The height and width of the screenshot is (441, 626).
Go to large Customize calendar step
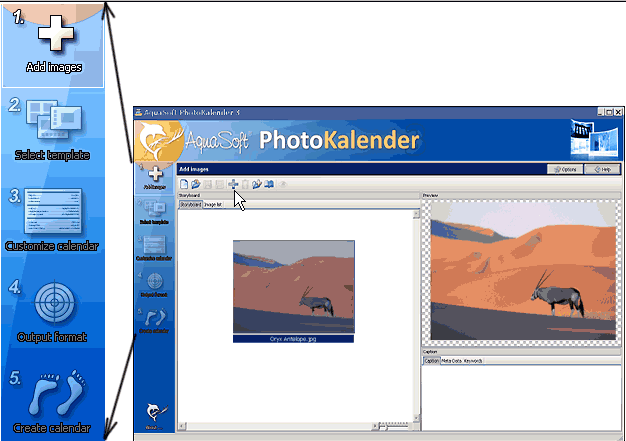[52, 214]
